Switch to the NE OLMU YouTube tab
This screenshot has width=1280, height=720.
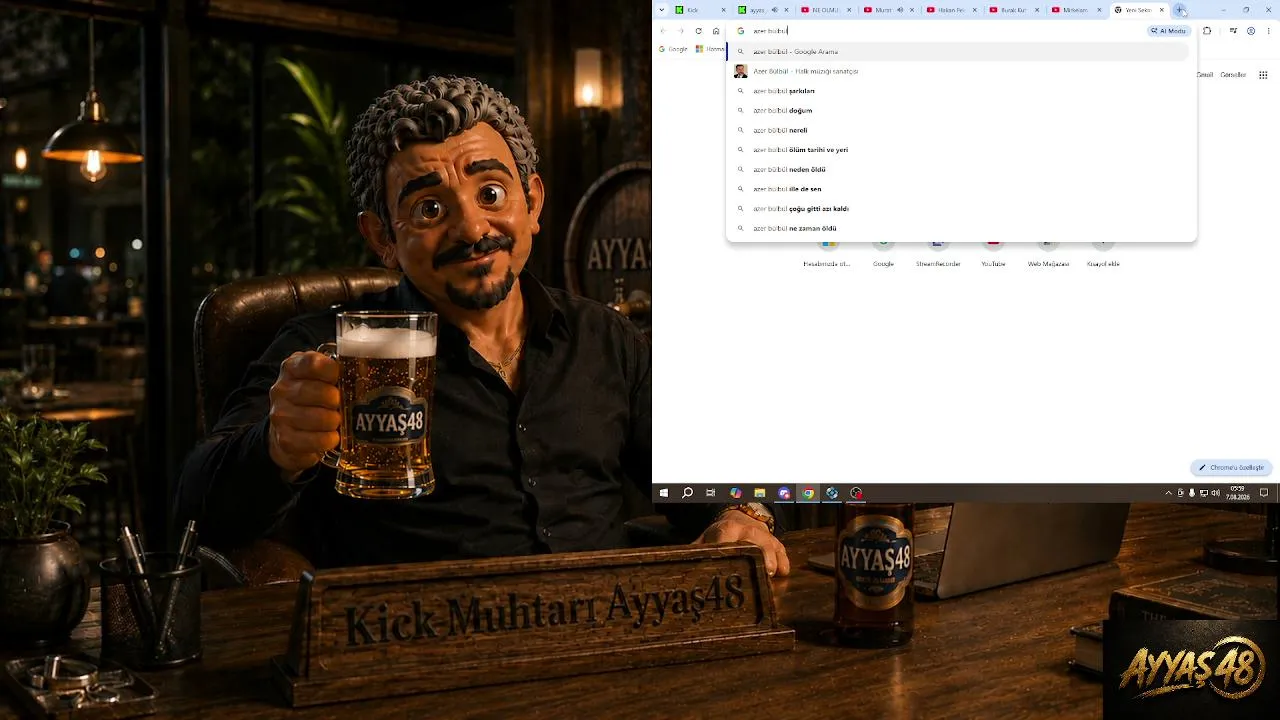(x=825, y=10)
